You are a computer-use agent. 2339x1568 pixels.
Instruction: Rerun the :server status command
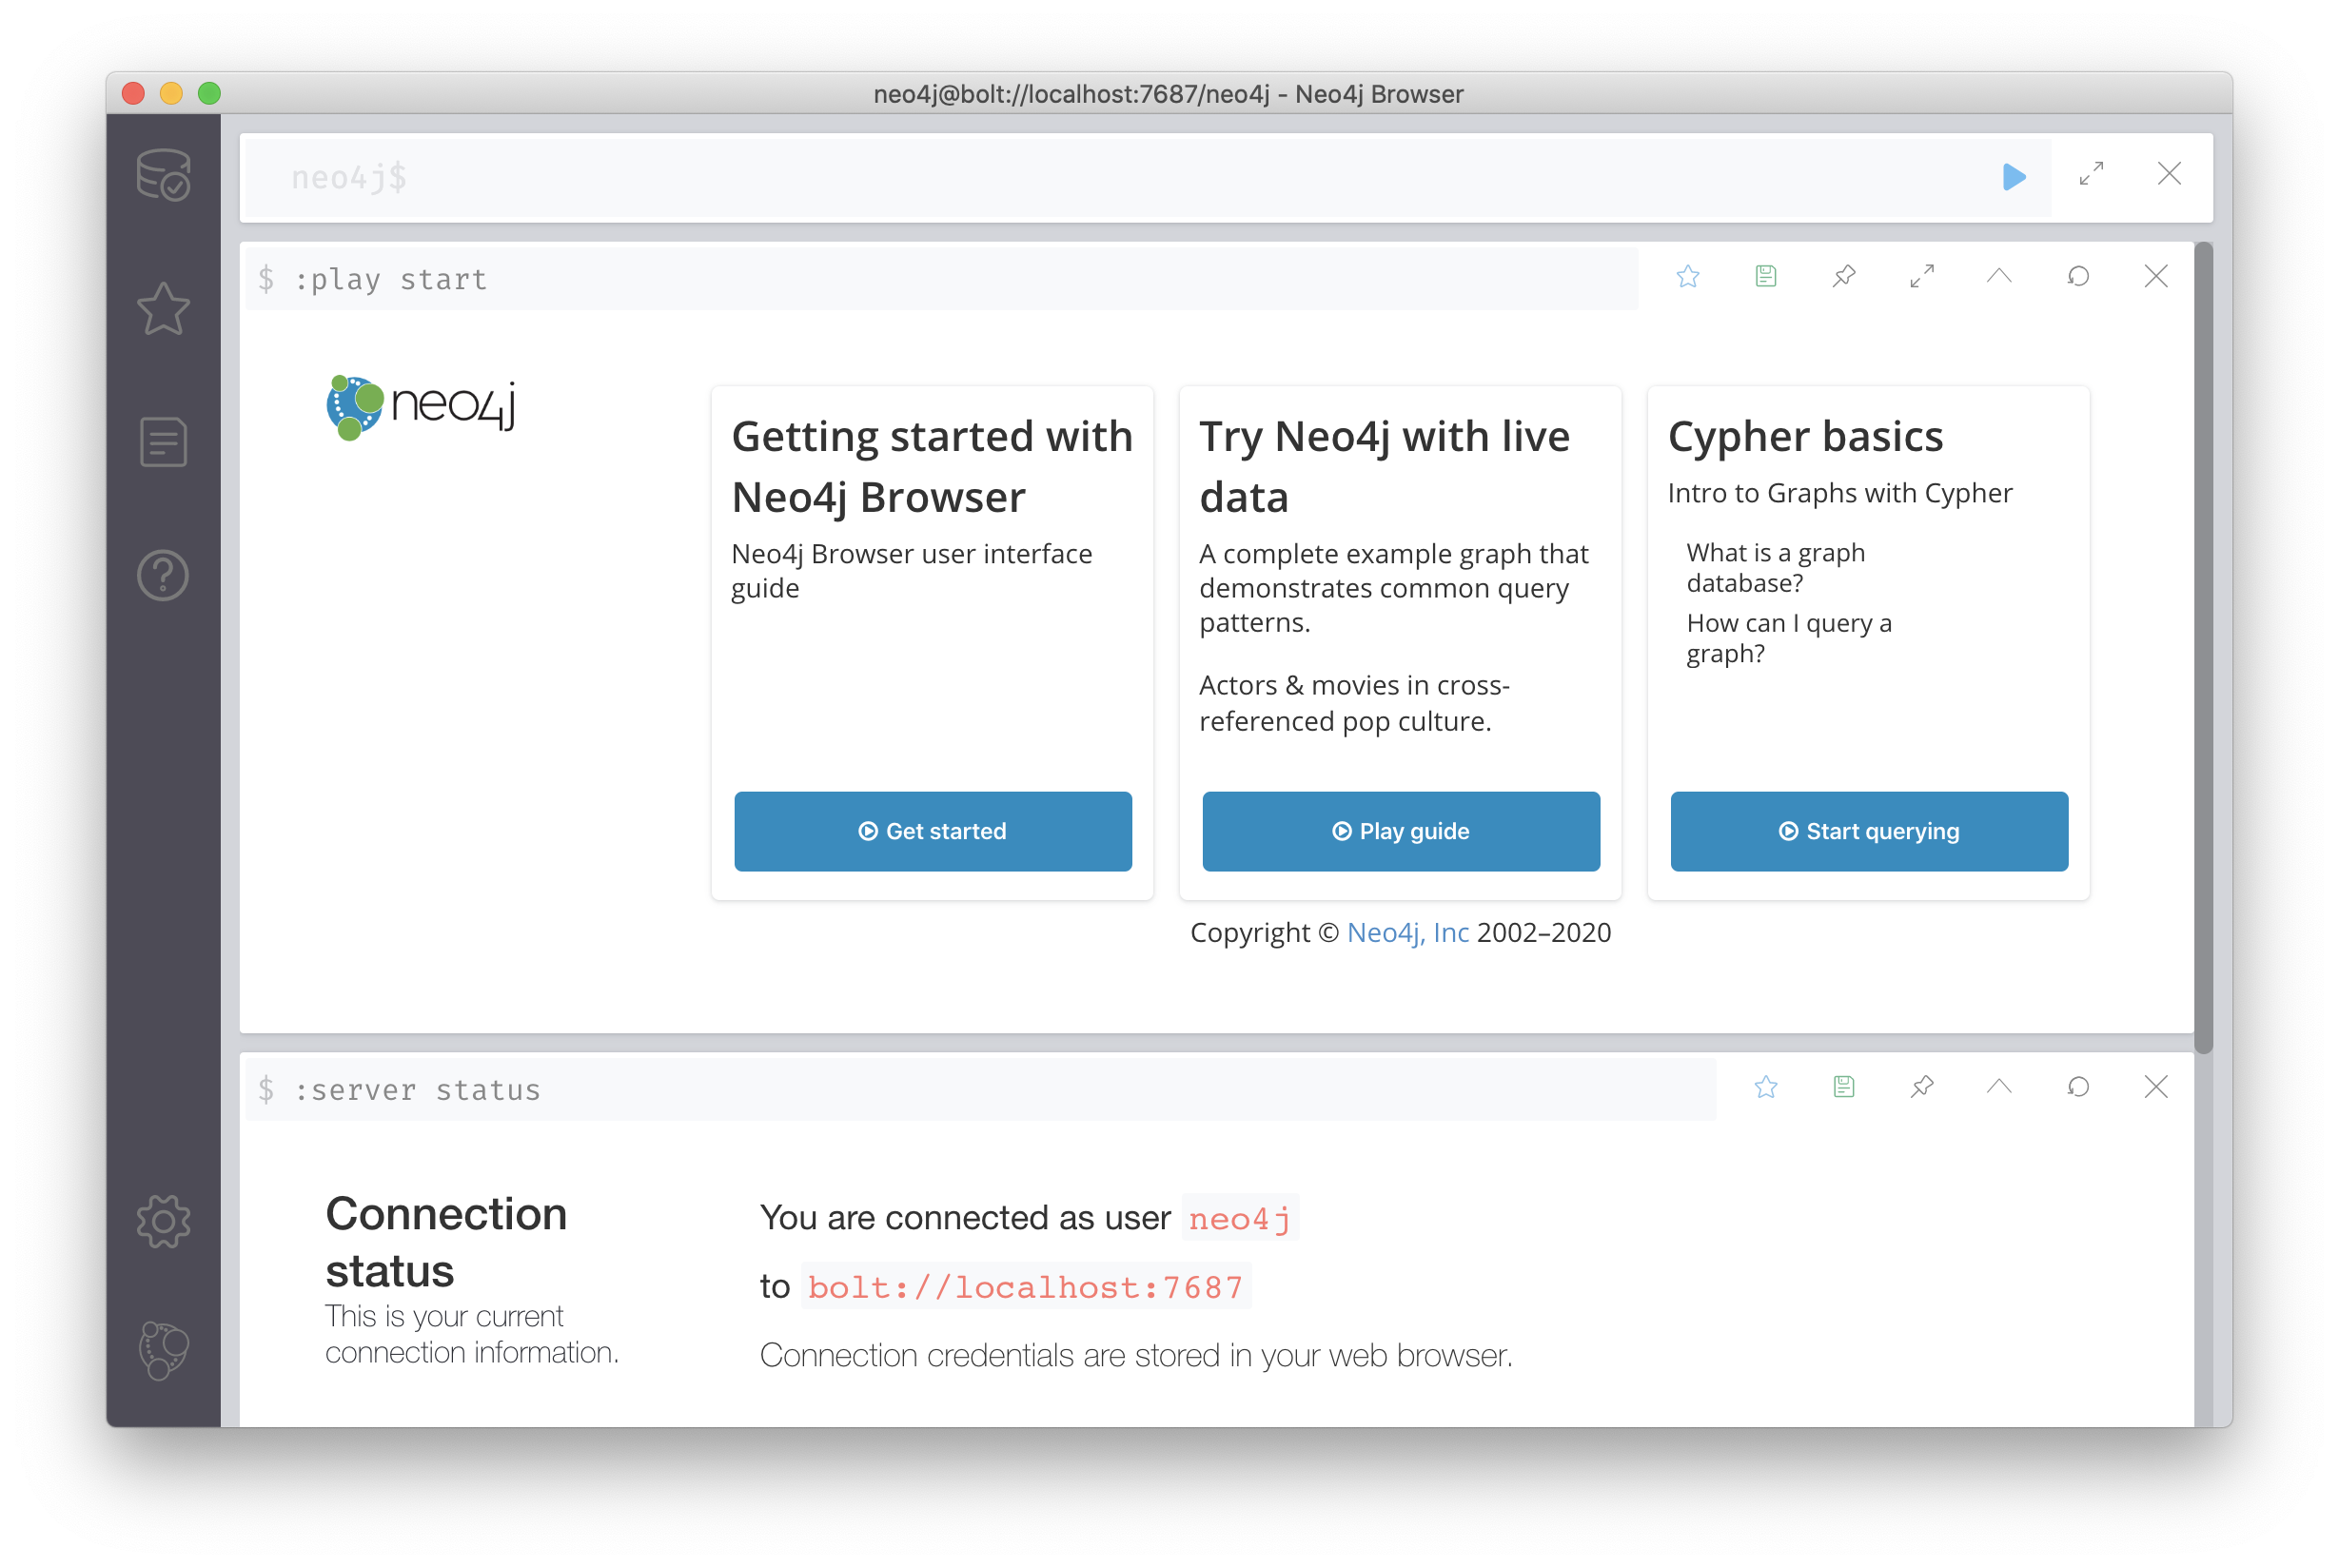click(x=2079, y=1088)
